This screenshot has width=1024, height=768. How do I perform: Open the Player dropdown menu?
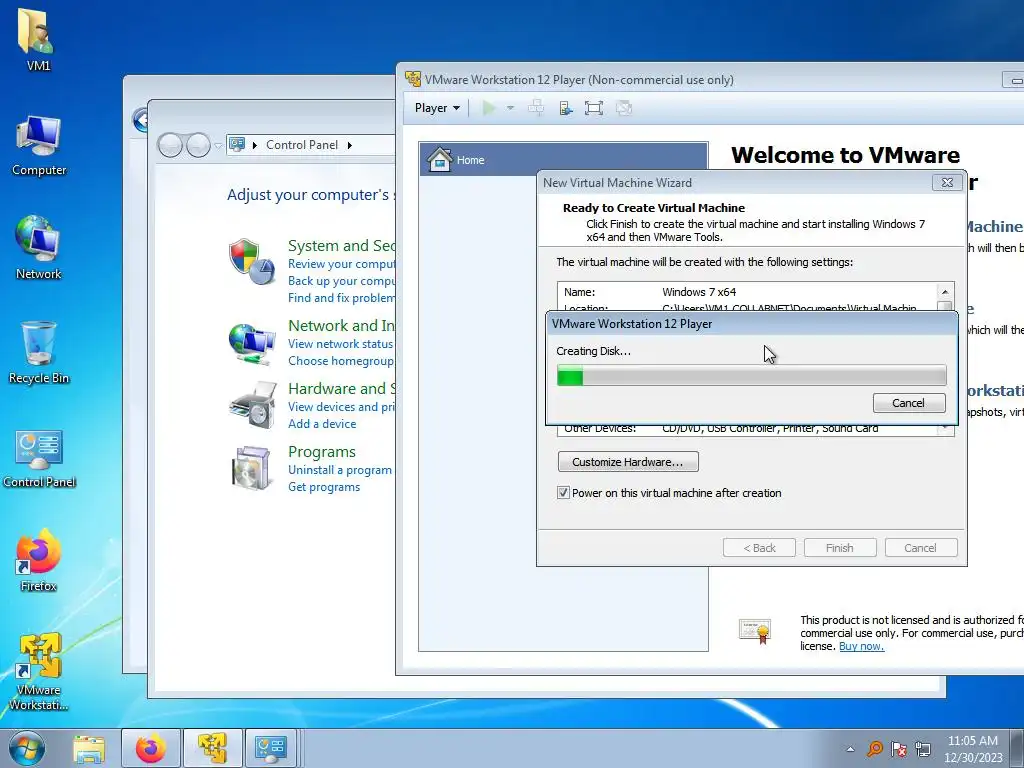437,108
